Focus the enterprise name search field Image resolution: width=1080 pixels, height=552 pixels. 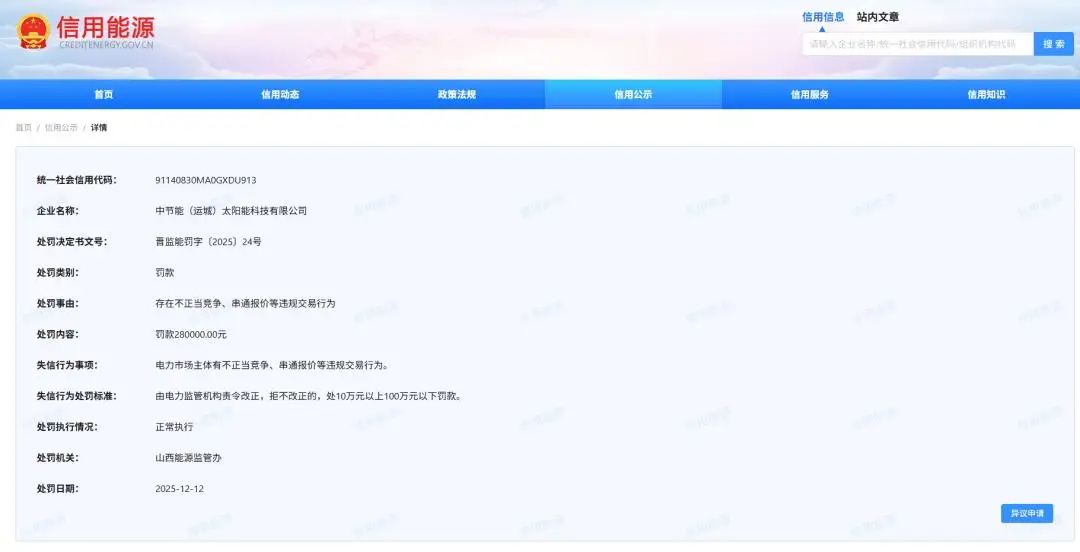[915, 44]
